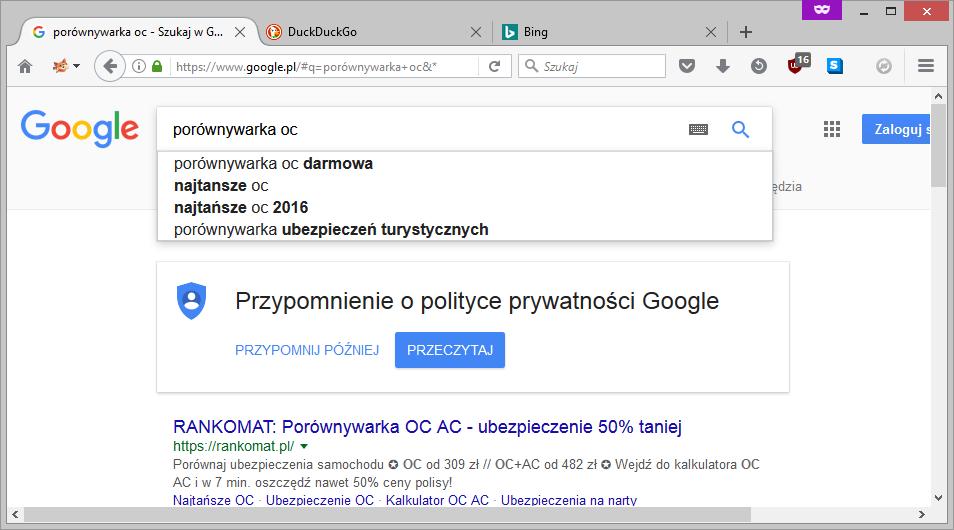Open the fox icon extension menu

coord(66,66)
